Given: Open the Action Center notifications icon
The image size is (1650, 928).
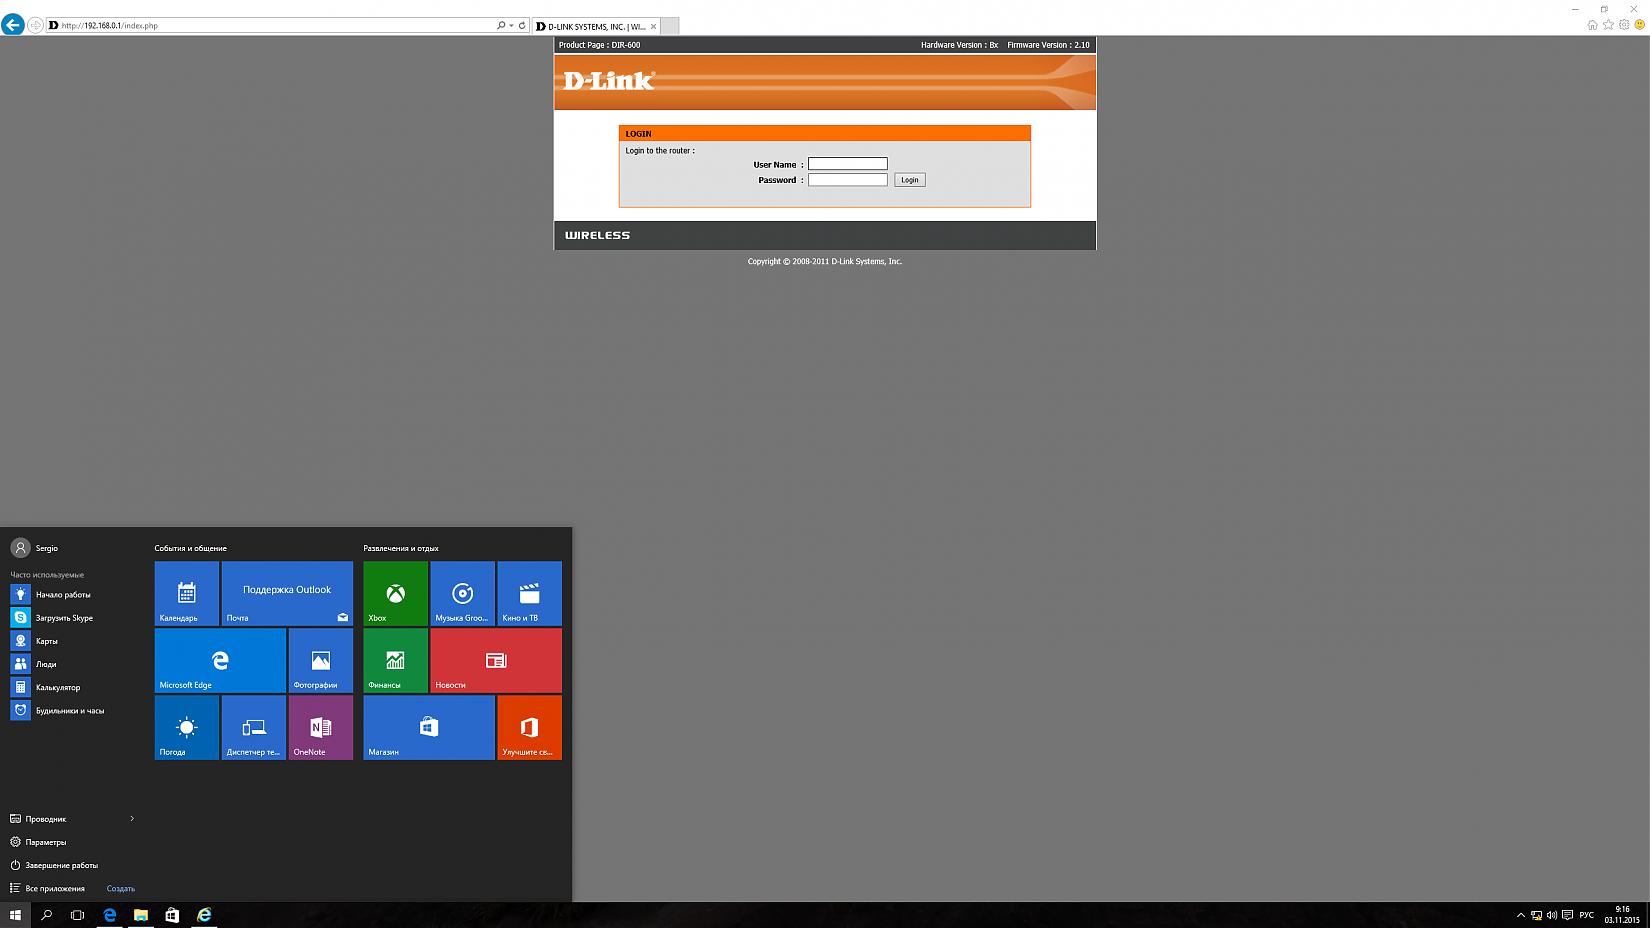Looking at the screenshot, I should click(x=1566, y=915).
